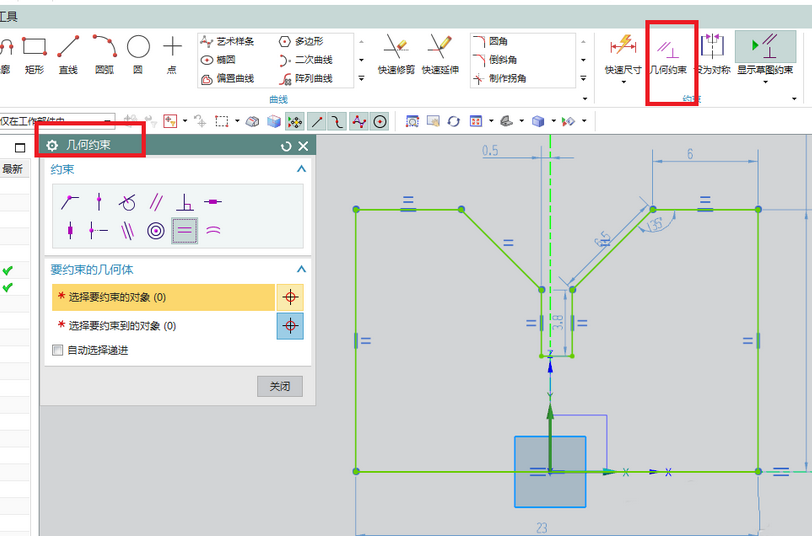This screenshot has width=812, height=536.
Task: Open the Rapid Dimension (快速尺寸) dropdown arrow
Action: [623, 83]
